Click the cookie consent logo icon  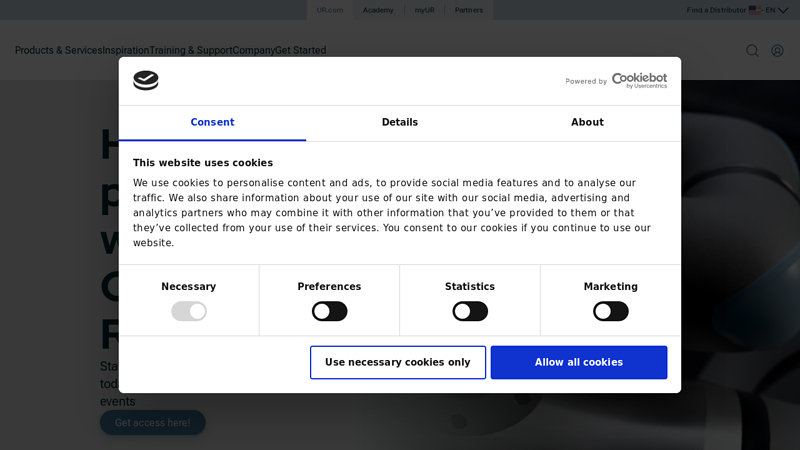146,81
